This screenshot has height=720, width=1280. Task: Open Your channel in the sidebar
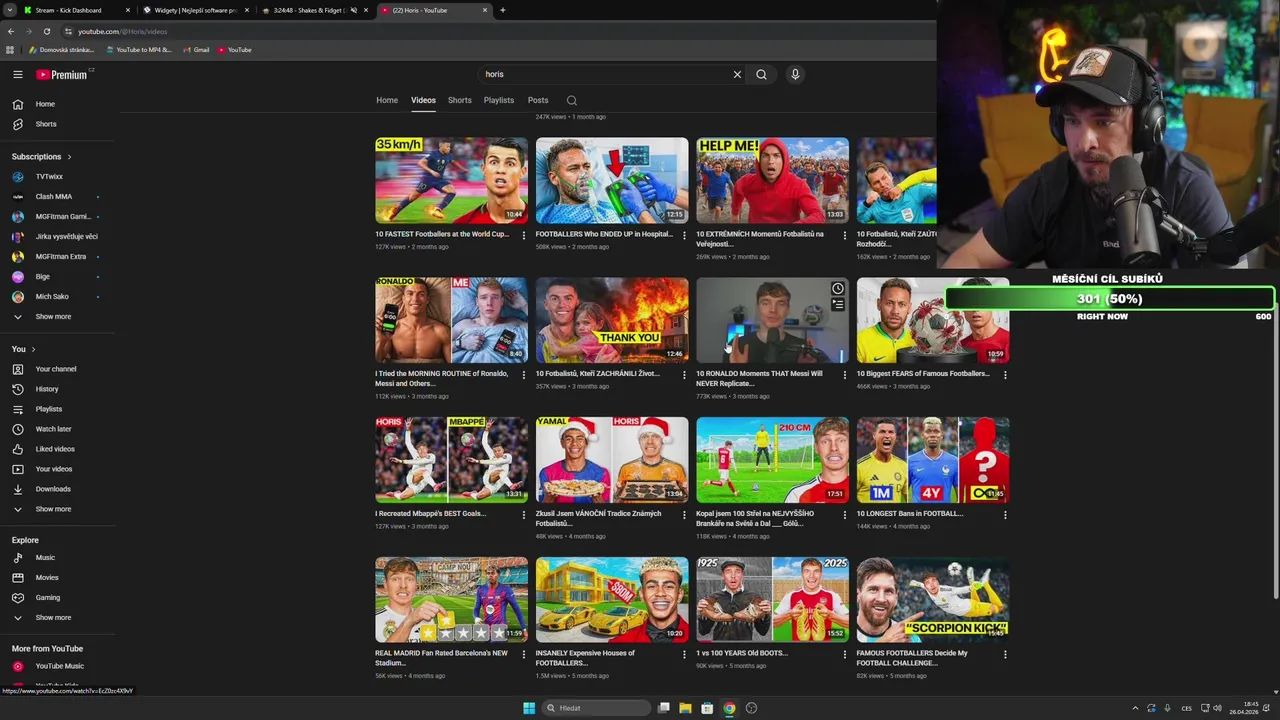point(56,369)
